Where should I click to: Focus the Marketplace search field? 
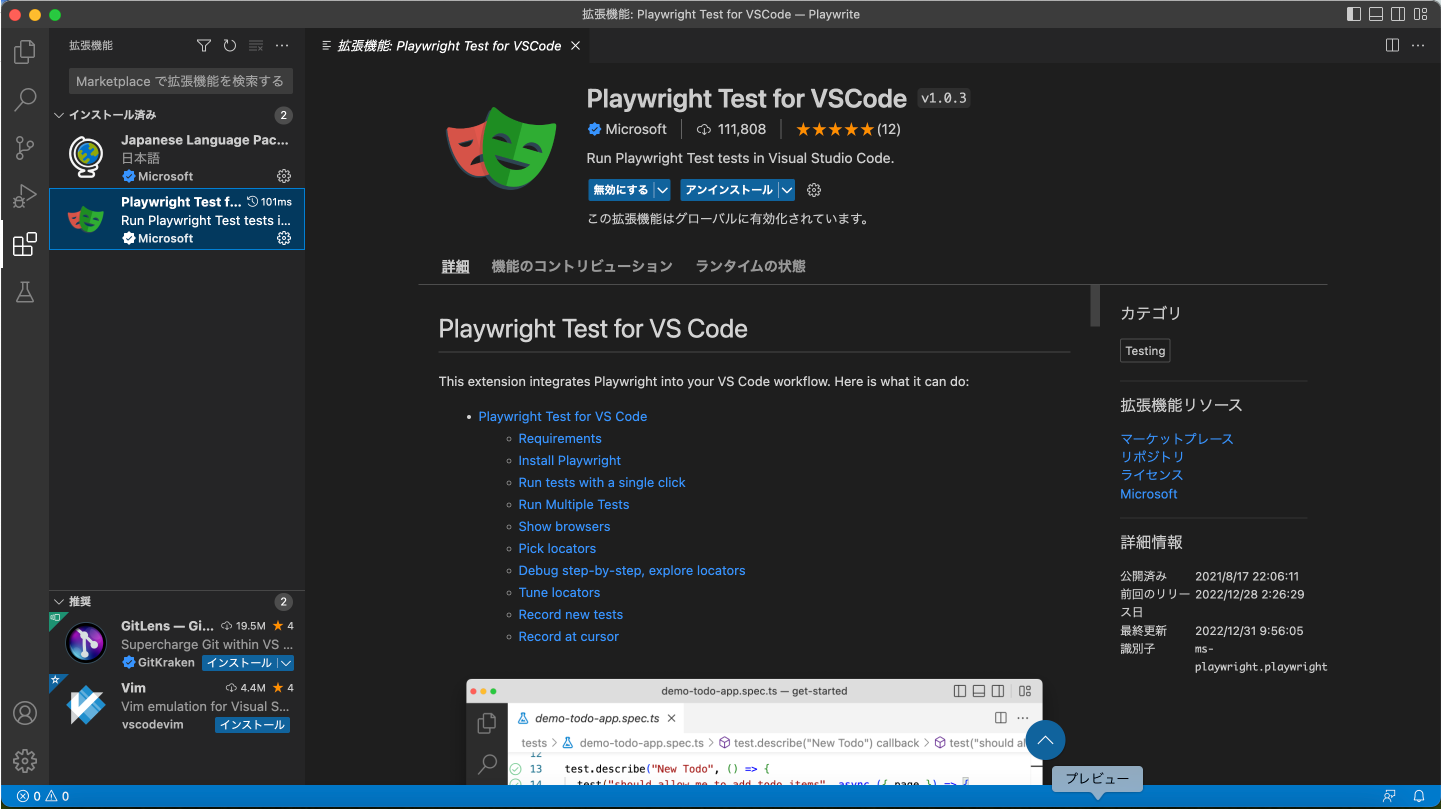pos(180,81)
